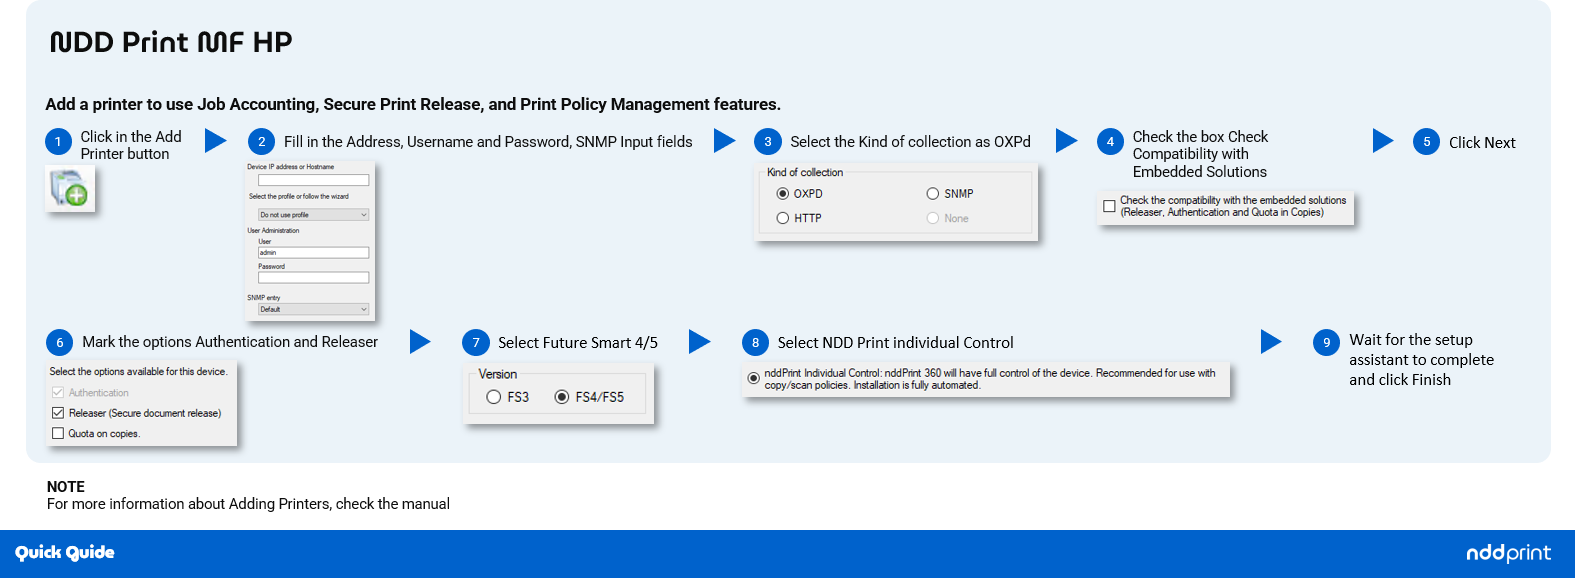Screen dimensions: 1575x578
Task: Open the 'Do not use profile' dropdown
Action: point(314,215)
